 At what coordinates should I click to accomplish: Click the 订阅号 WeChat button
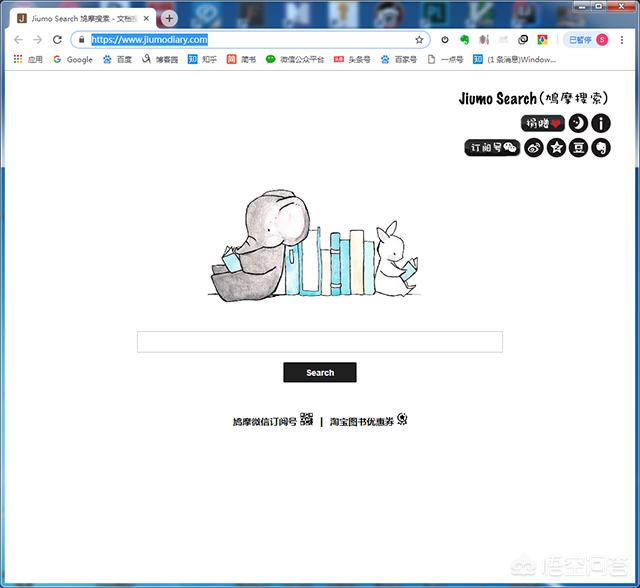[x=492, y=148]
